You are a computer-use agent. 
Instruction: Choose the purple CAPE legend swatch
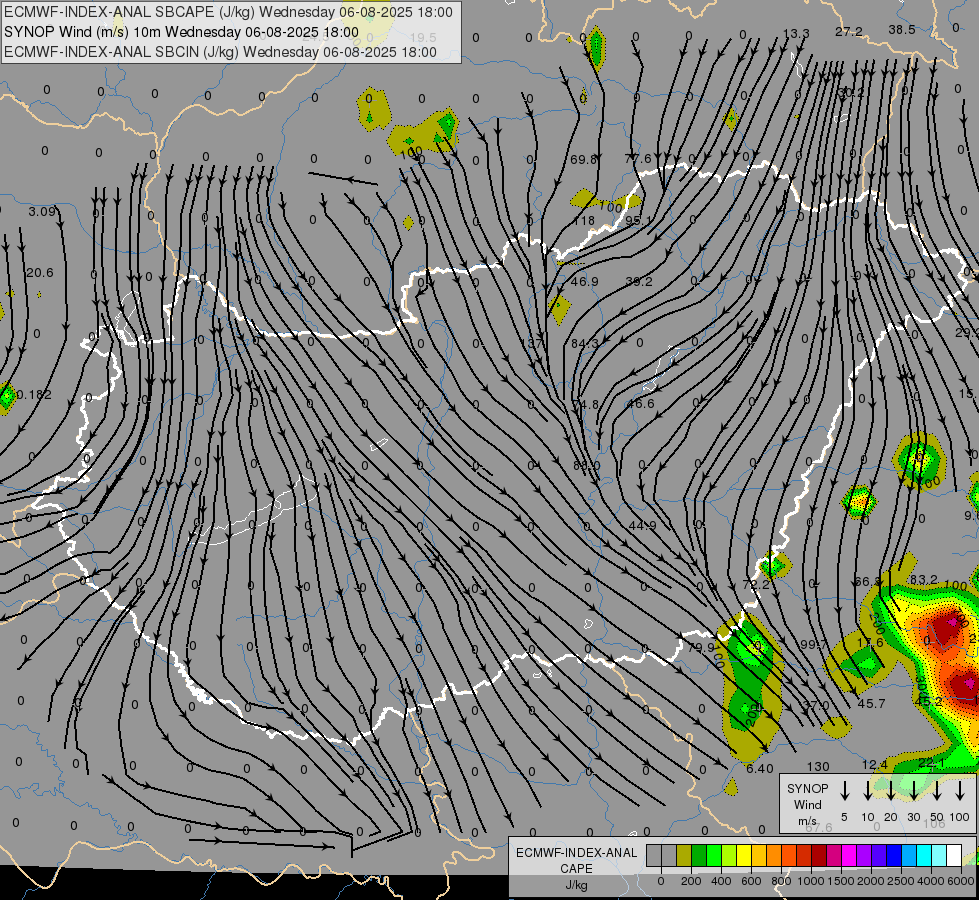coord(863,855)
